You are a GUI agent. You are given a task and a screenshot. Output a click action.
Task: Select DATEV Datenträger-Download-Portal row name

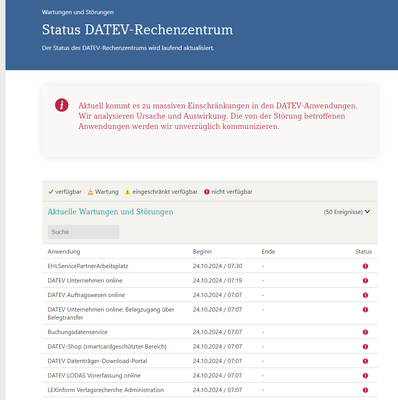97,361
